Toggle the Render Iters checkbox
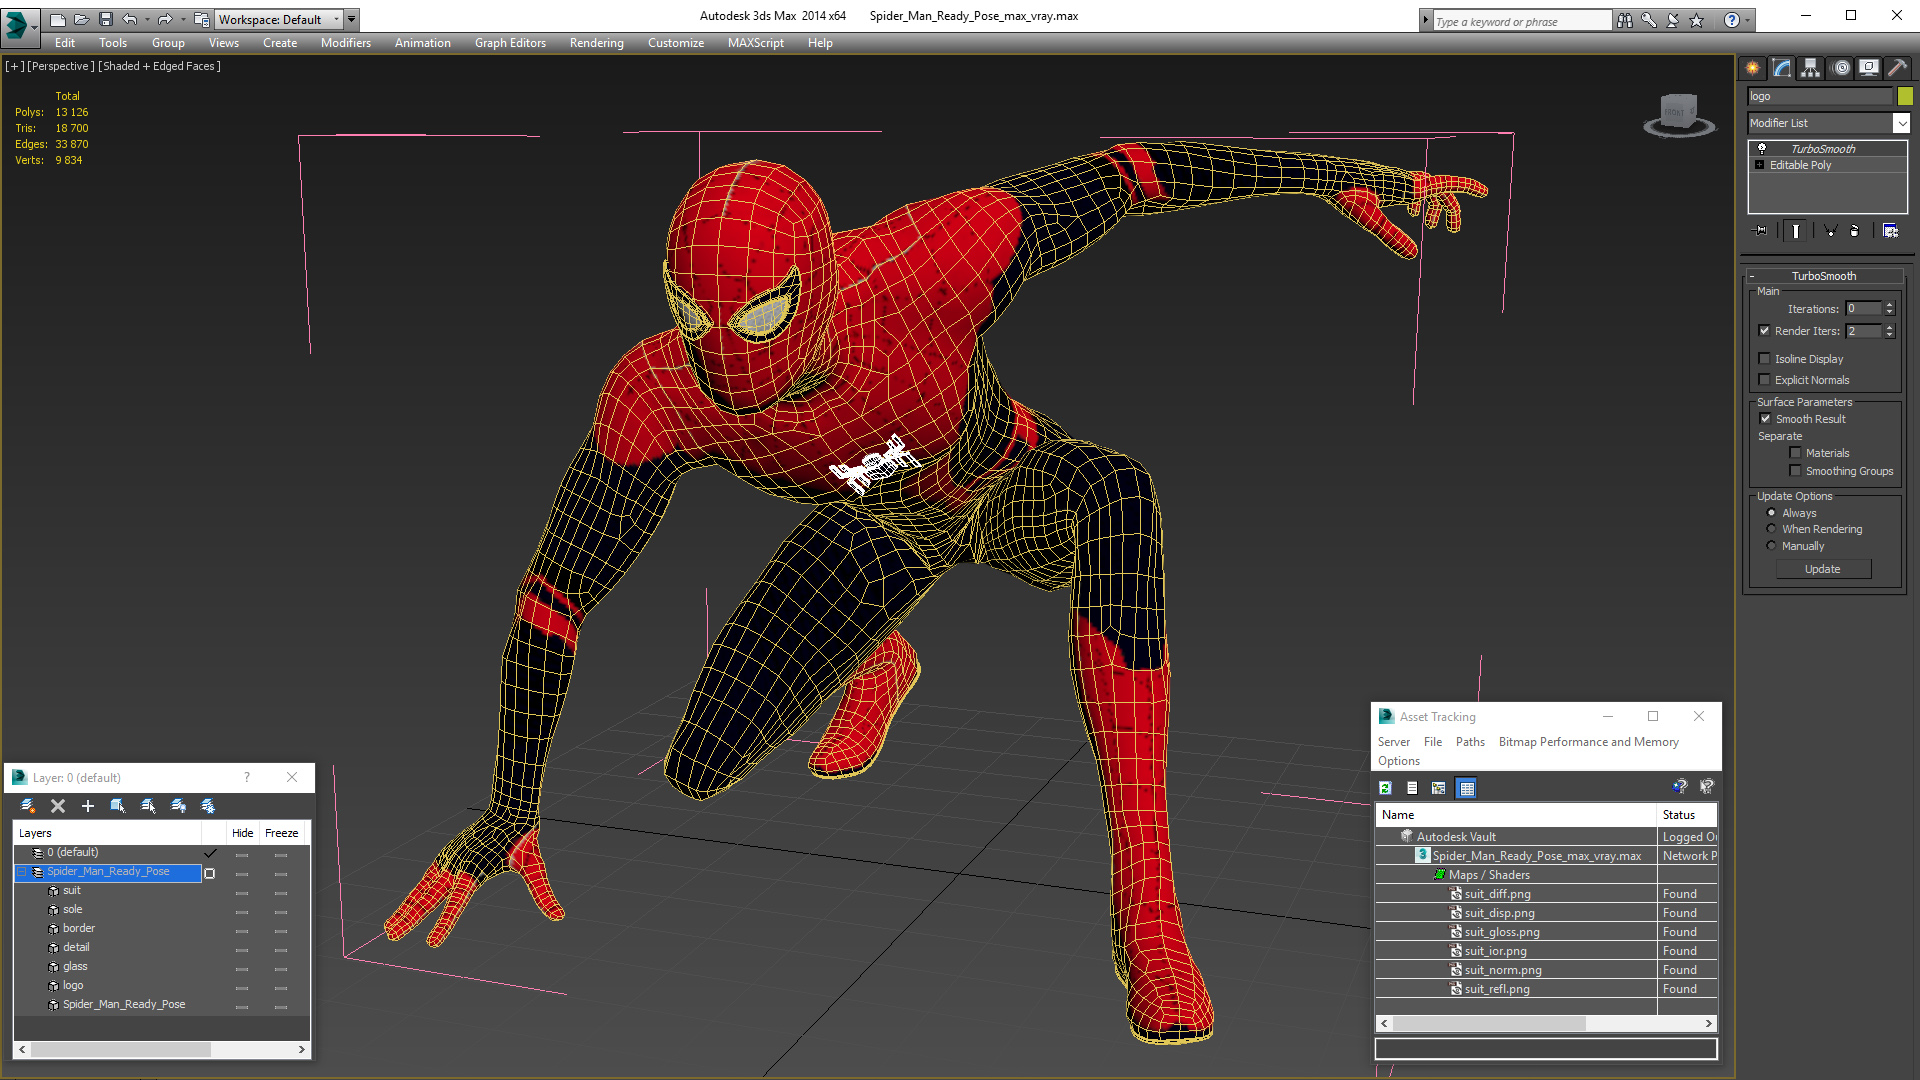 pyautogui.click(x=1765, y=331)
